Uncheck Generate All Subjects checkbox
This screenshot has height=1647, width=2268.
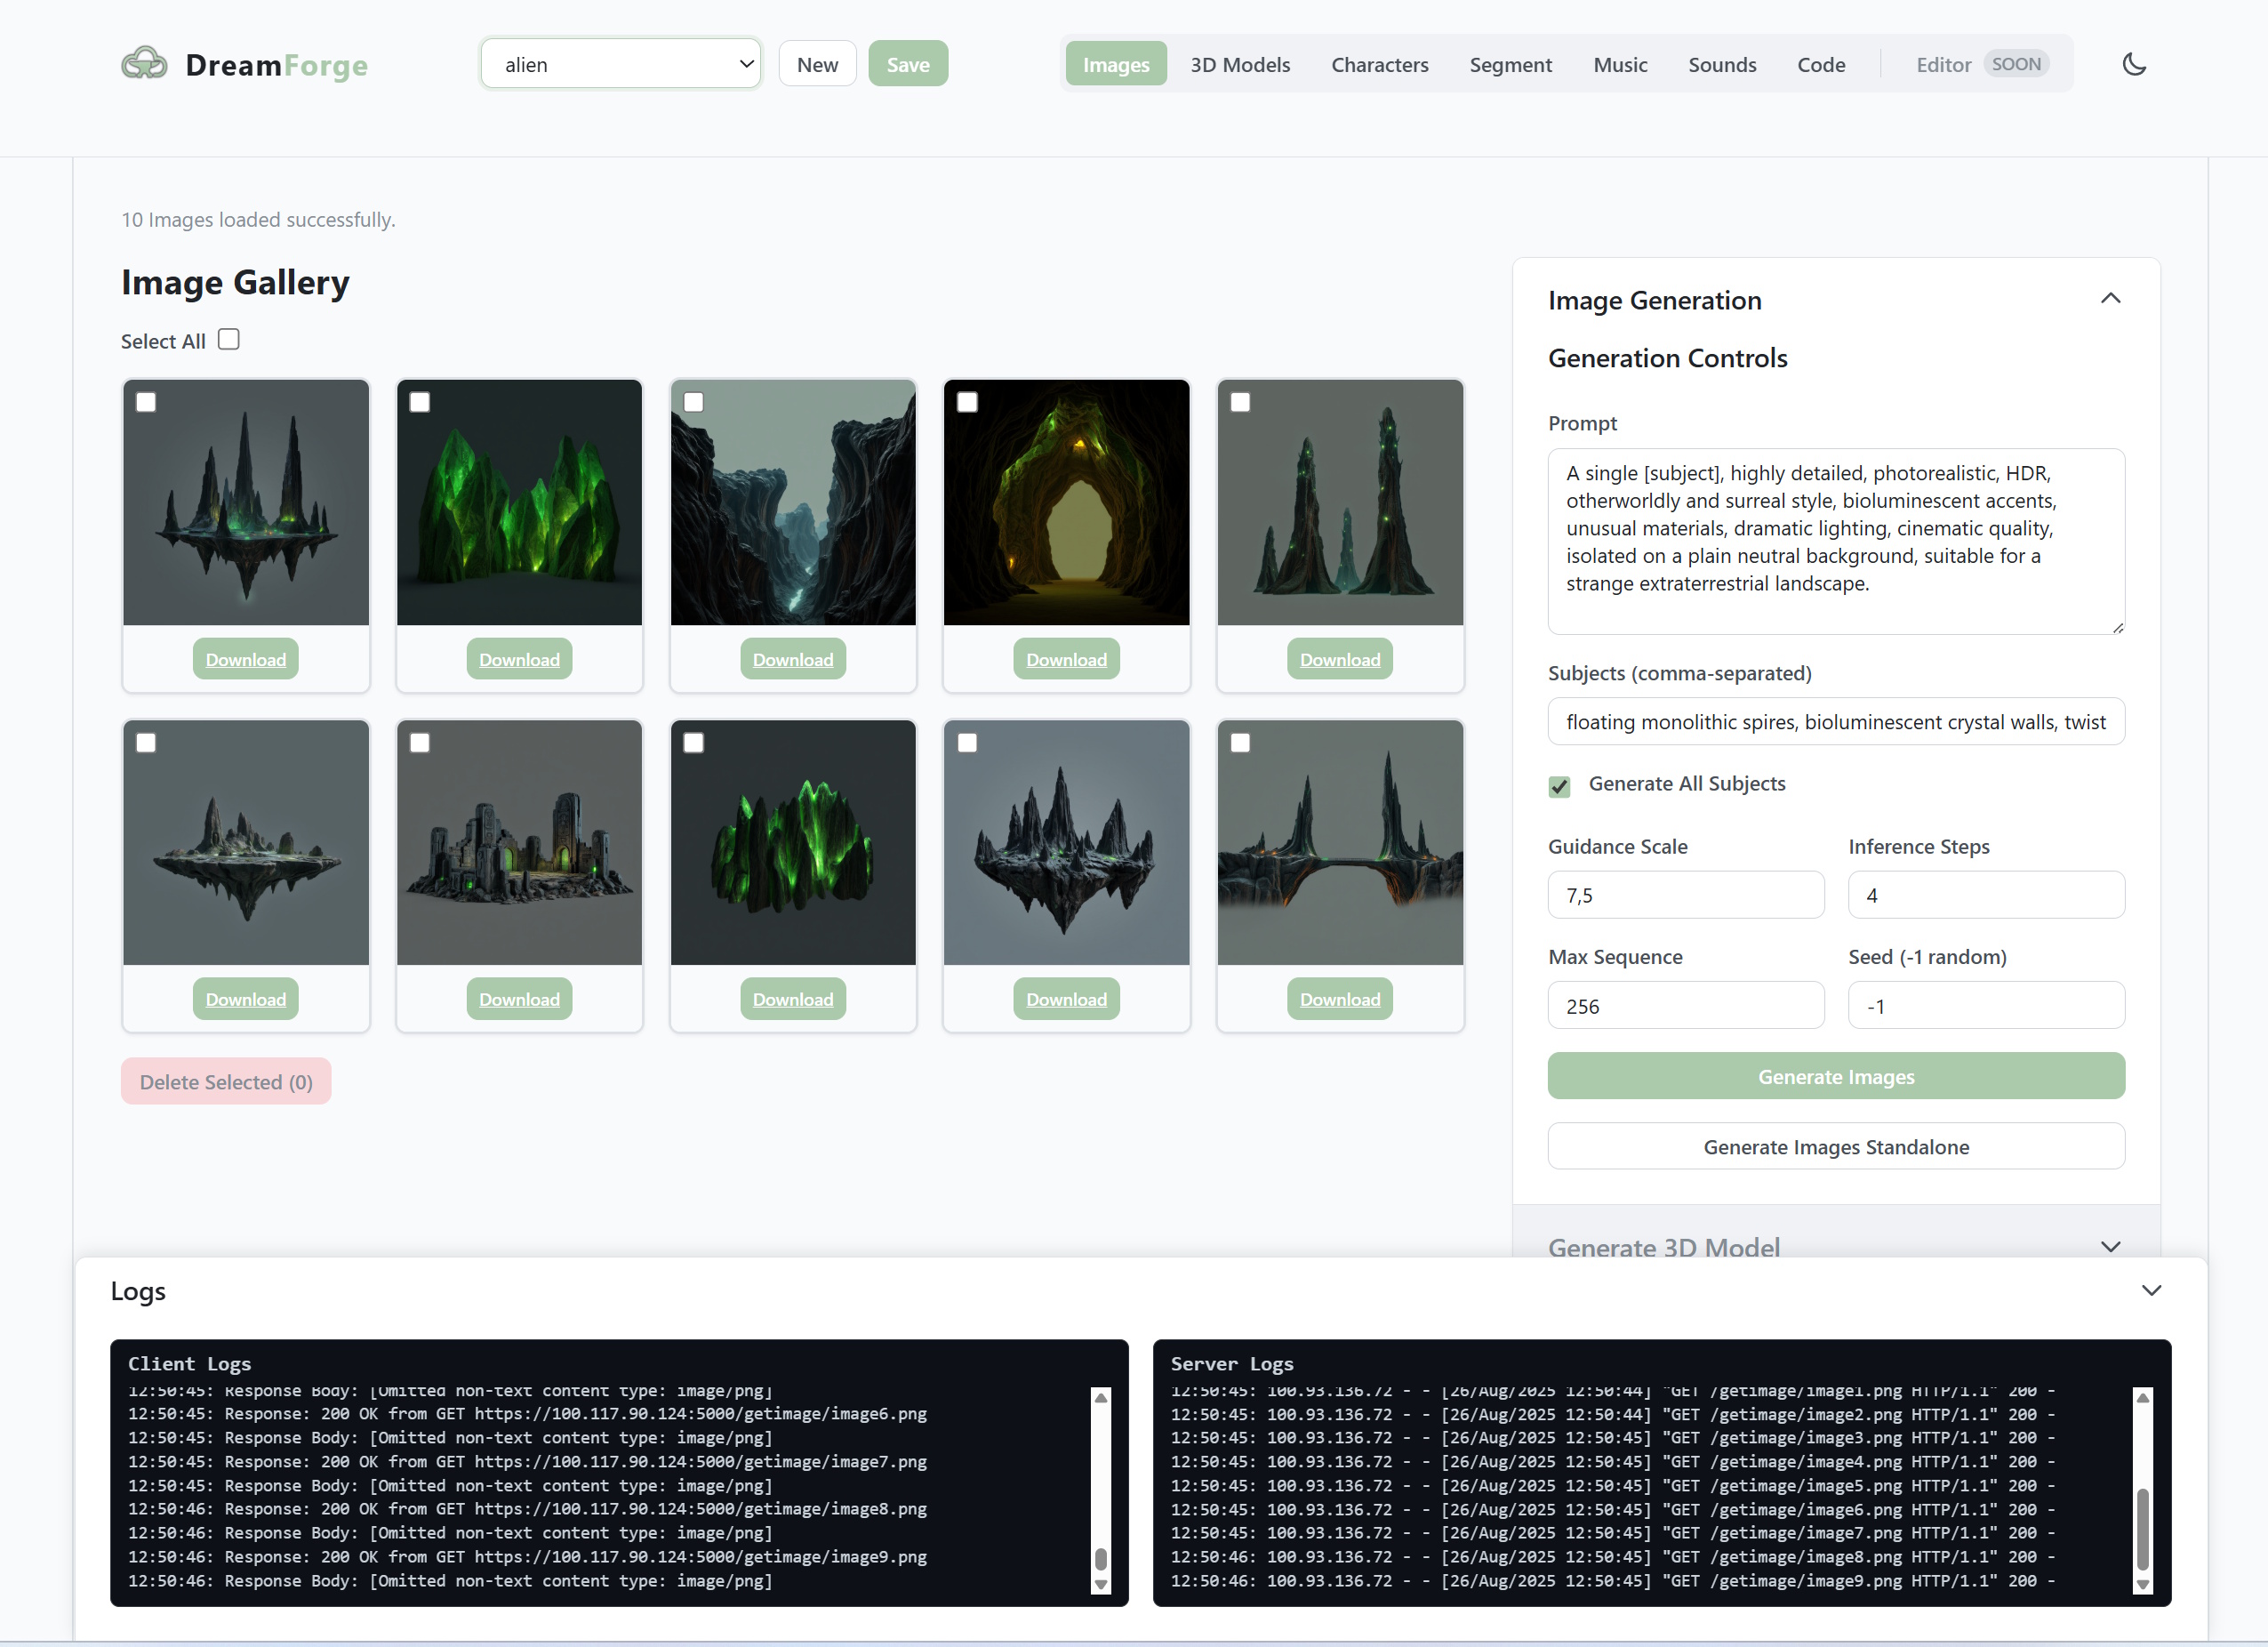pos(1559,785)
